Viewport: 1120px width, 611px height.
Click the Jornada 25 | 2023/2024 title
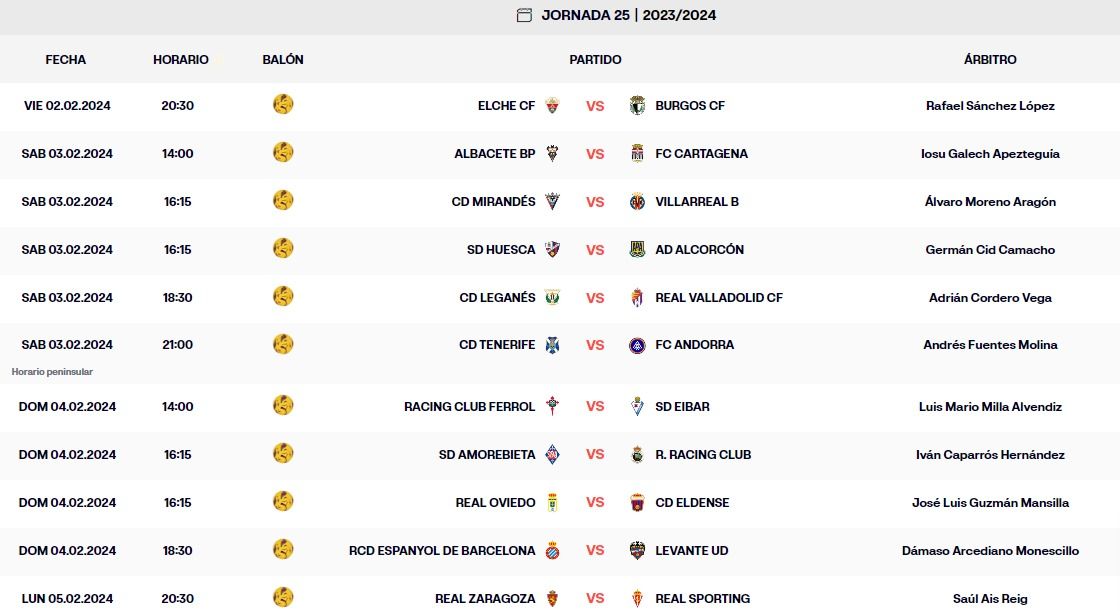click(x=629, y=15)
